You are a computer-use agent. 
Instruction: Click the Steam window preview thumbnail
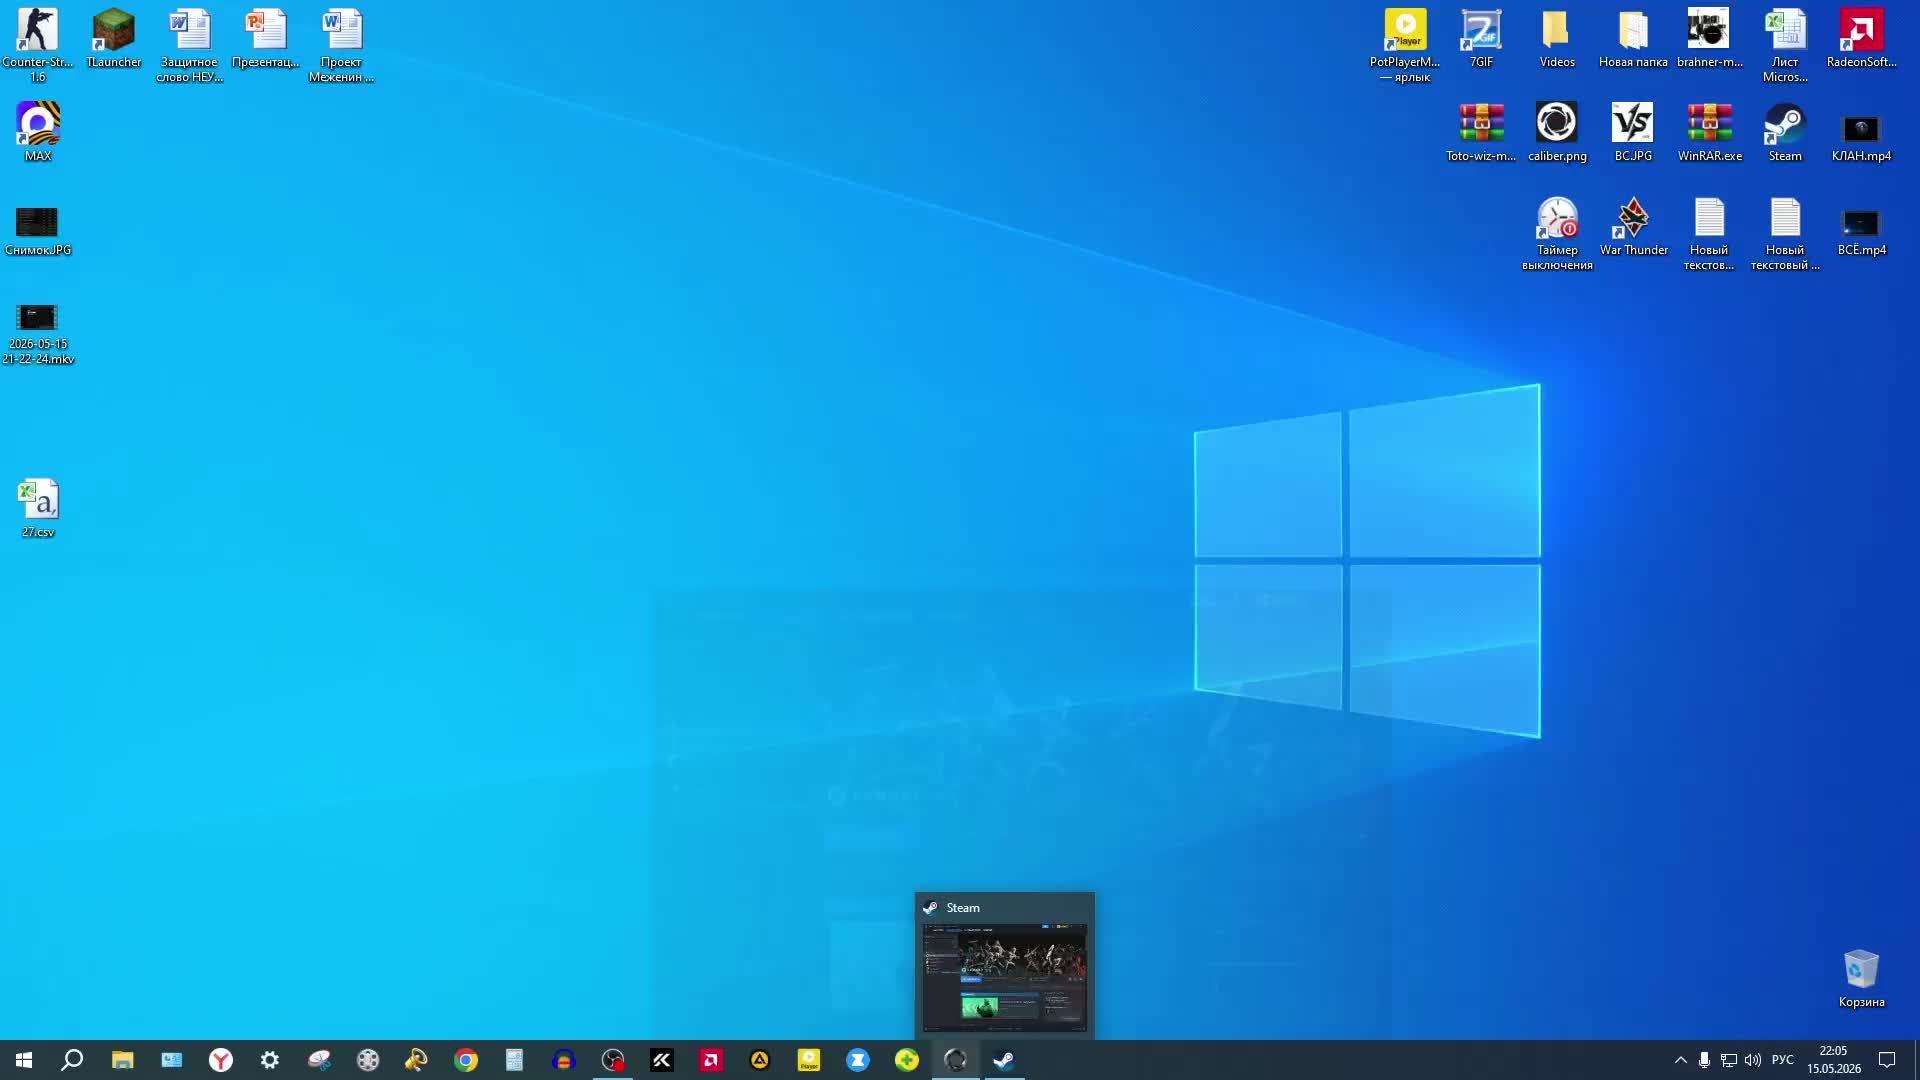[x=1005, y=978]
